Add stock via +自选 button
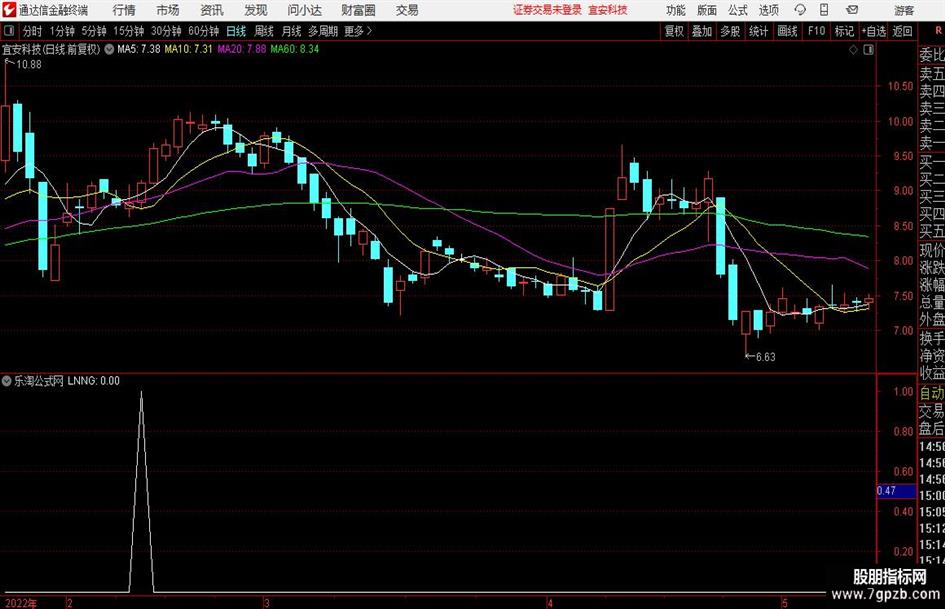The width and height of the screenshot is (945, 609). tap(874, 31)
